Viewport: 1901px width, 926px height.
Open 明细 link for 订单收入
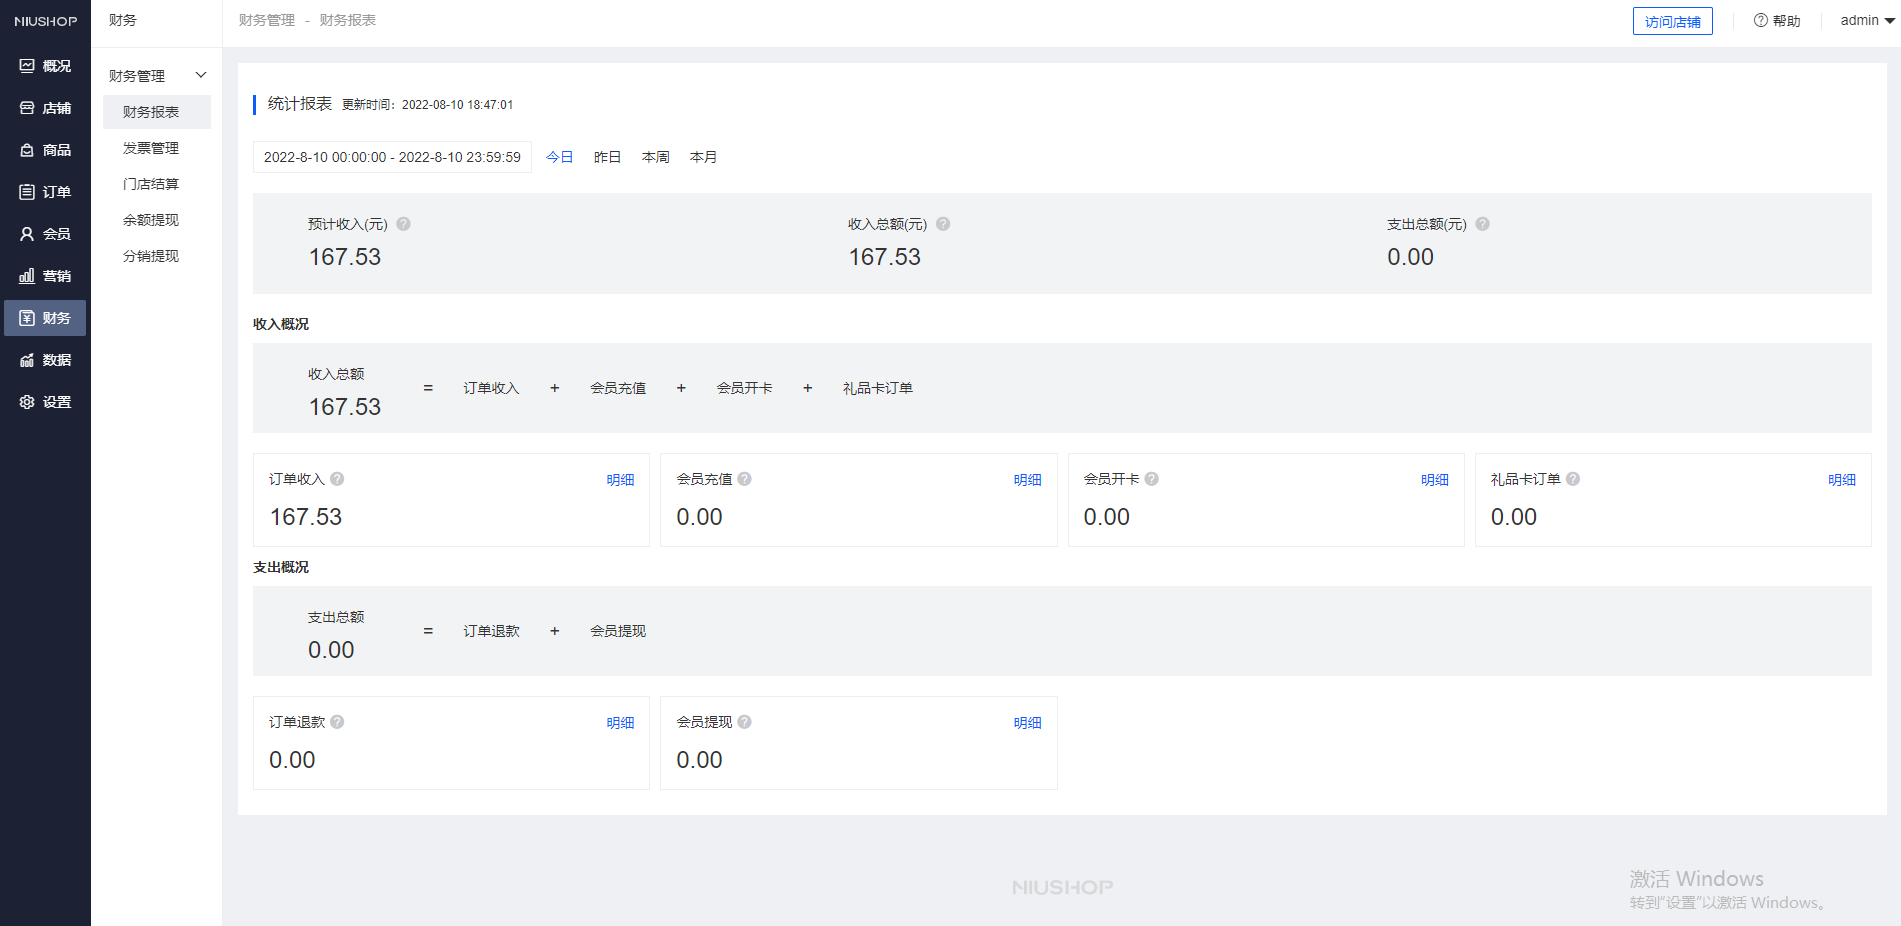[x=620, y=479]
